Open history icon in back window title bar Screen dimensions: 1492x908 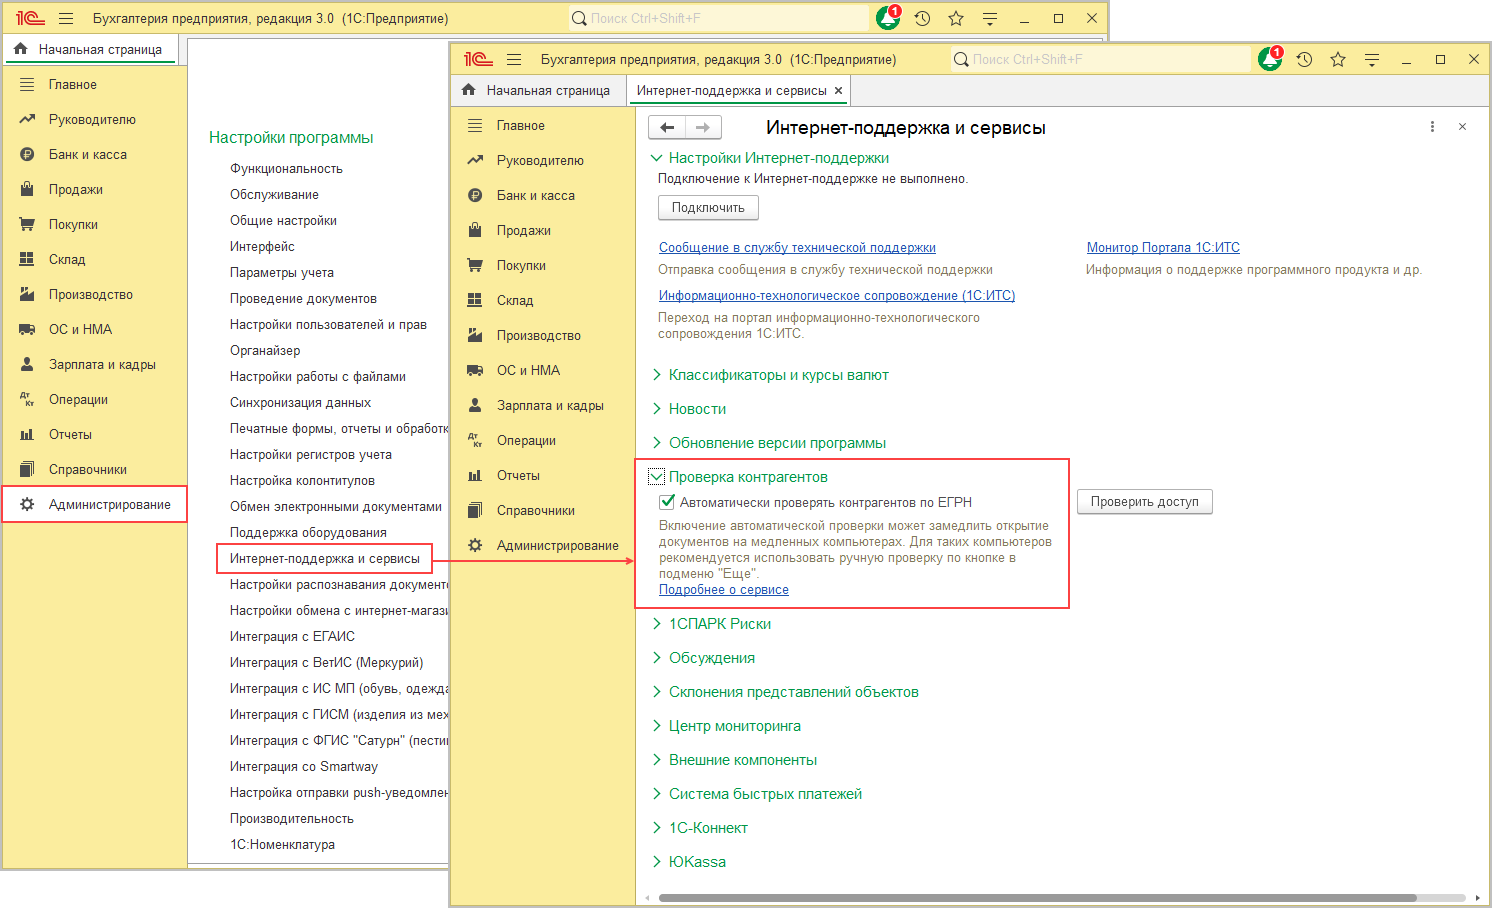922,19
